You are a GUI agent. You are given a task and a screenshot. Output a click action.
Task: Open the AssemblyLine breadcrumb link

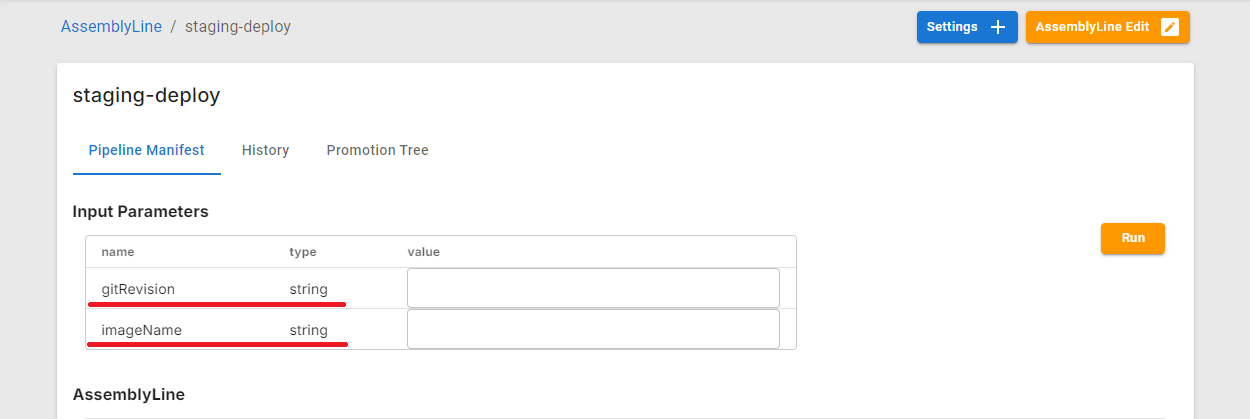click(x=111, y=27)
